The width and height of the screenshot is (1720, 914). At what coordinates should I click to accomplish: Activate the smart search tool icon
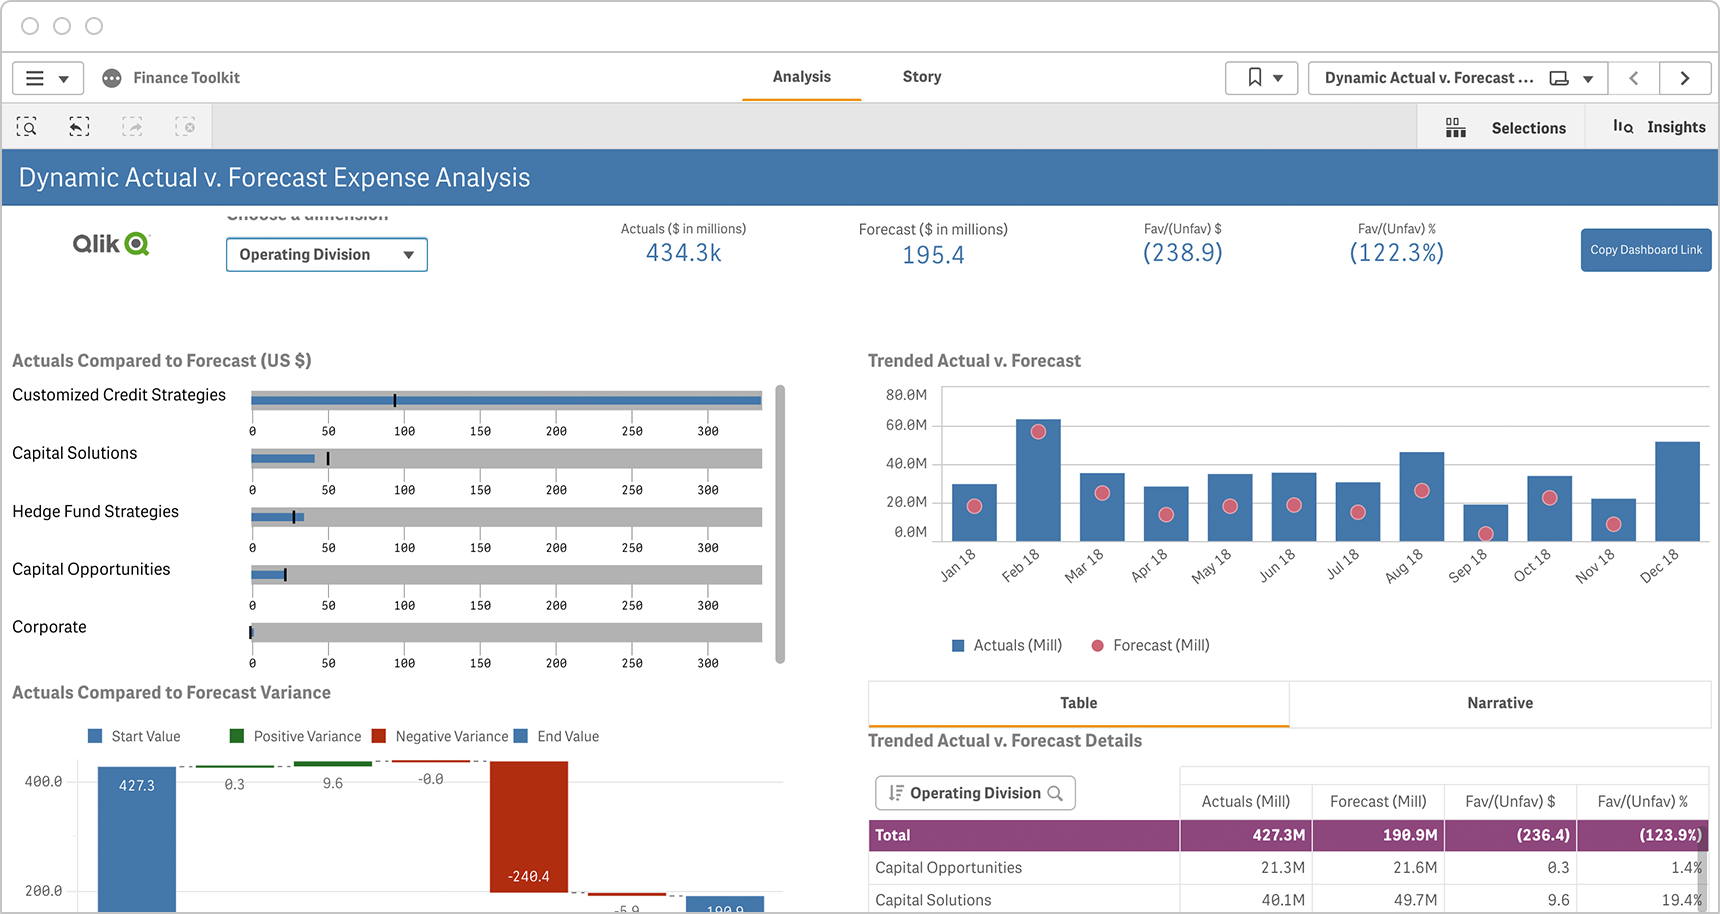[27, 127]
